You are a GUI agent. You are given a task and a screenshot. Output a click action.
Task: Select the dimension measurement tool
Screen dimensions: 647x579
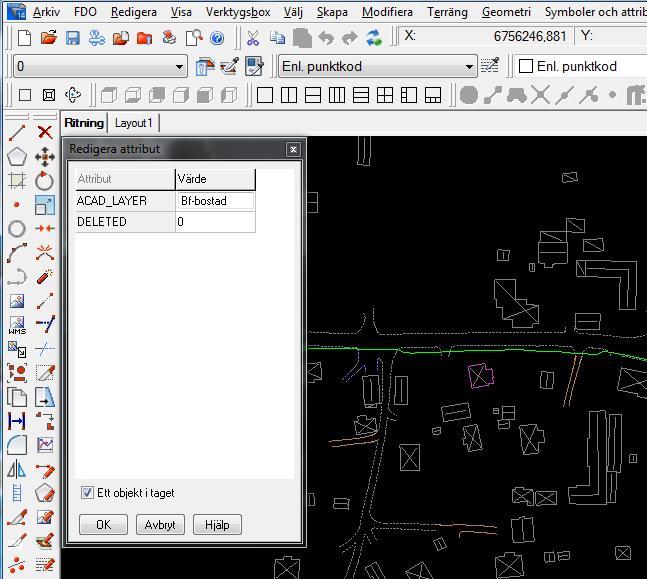coord(17,421)
